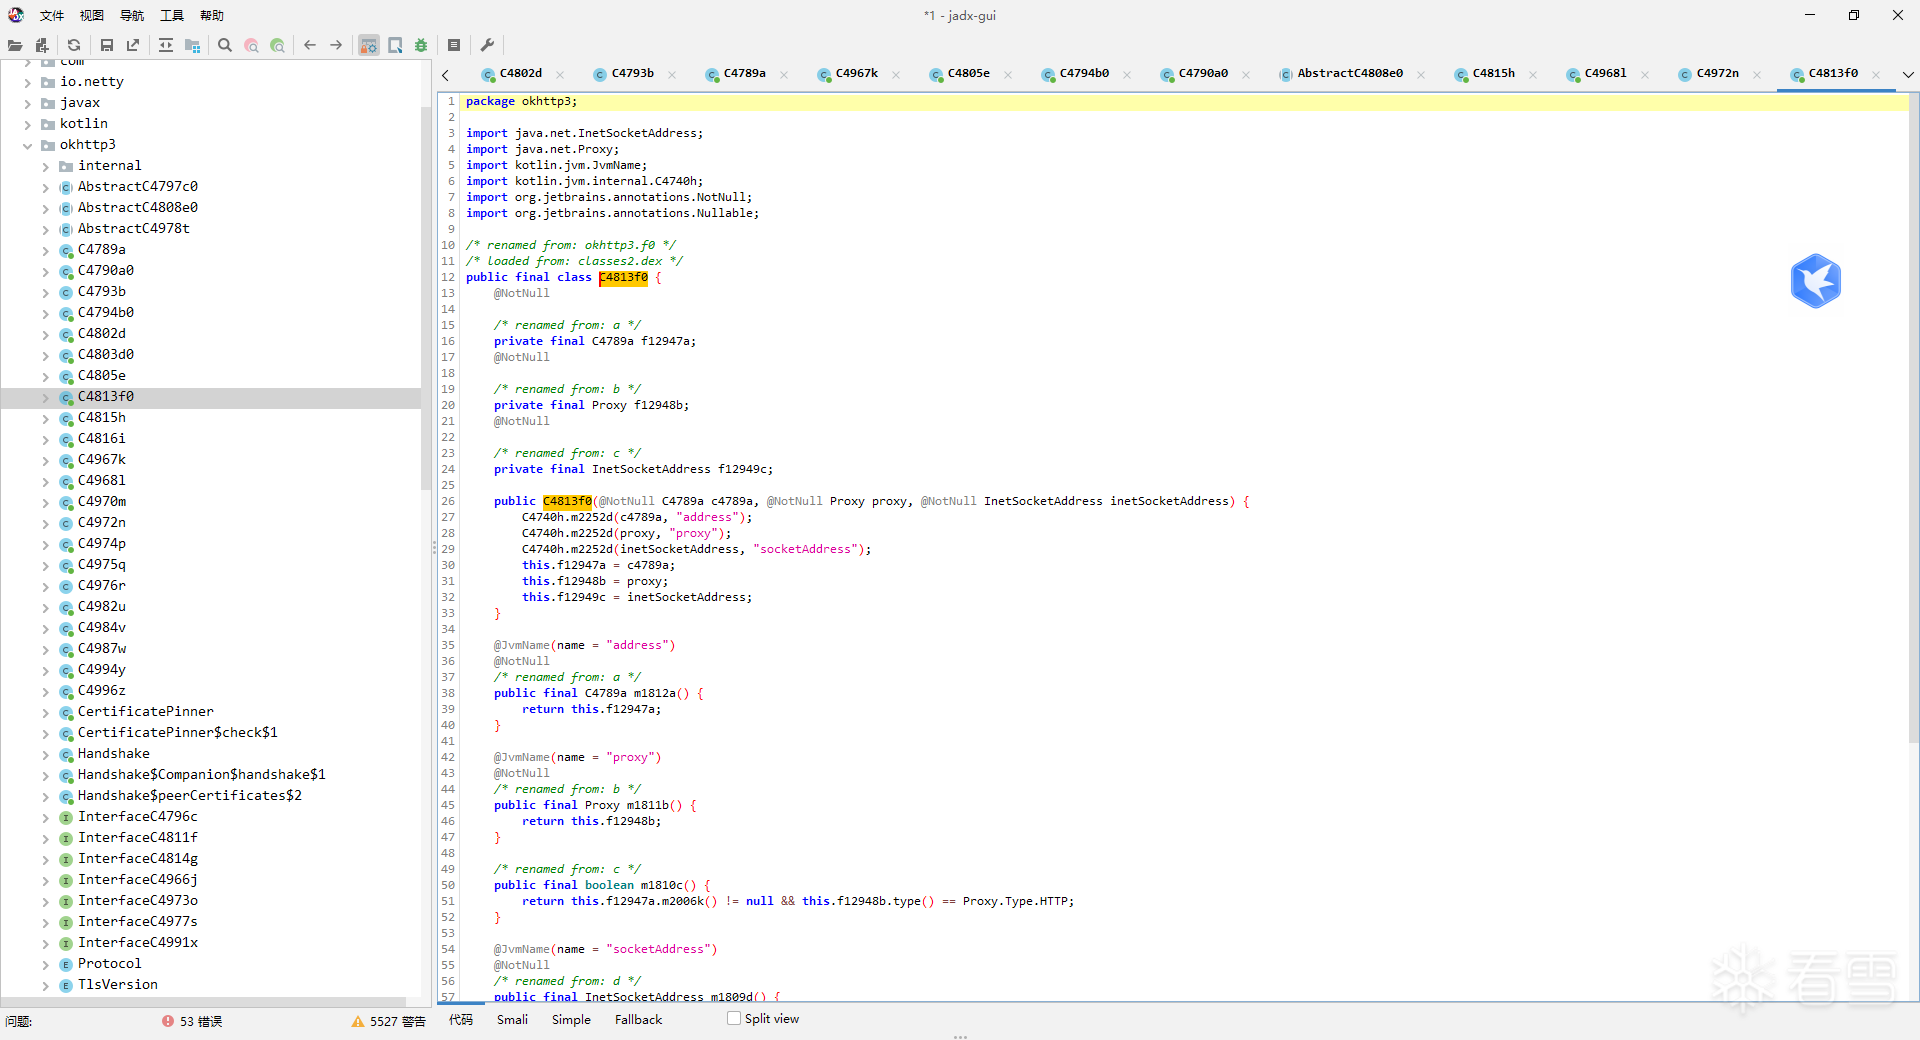Image resolution: width=1920 pixels, height=1040 pixels.
Task: Click the export project toolbar icon
Action: pos(133,45)
